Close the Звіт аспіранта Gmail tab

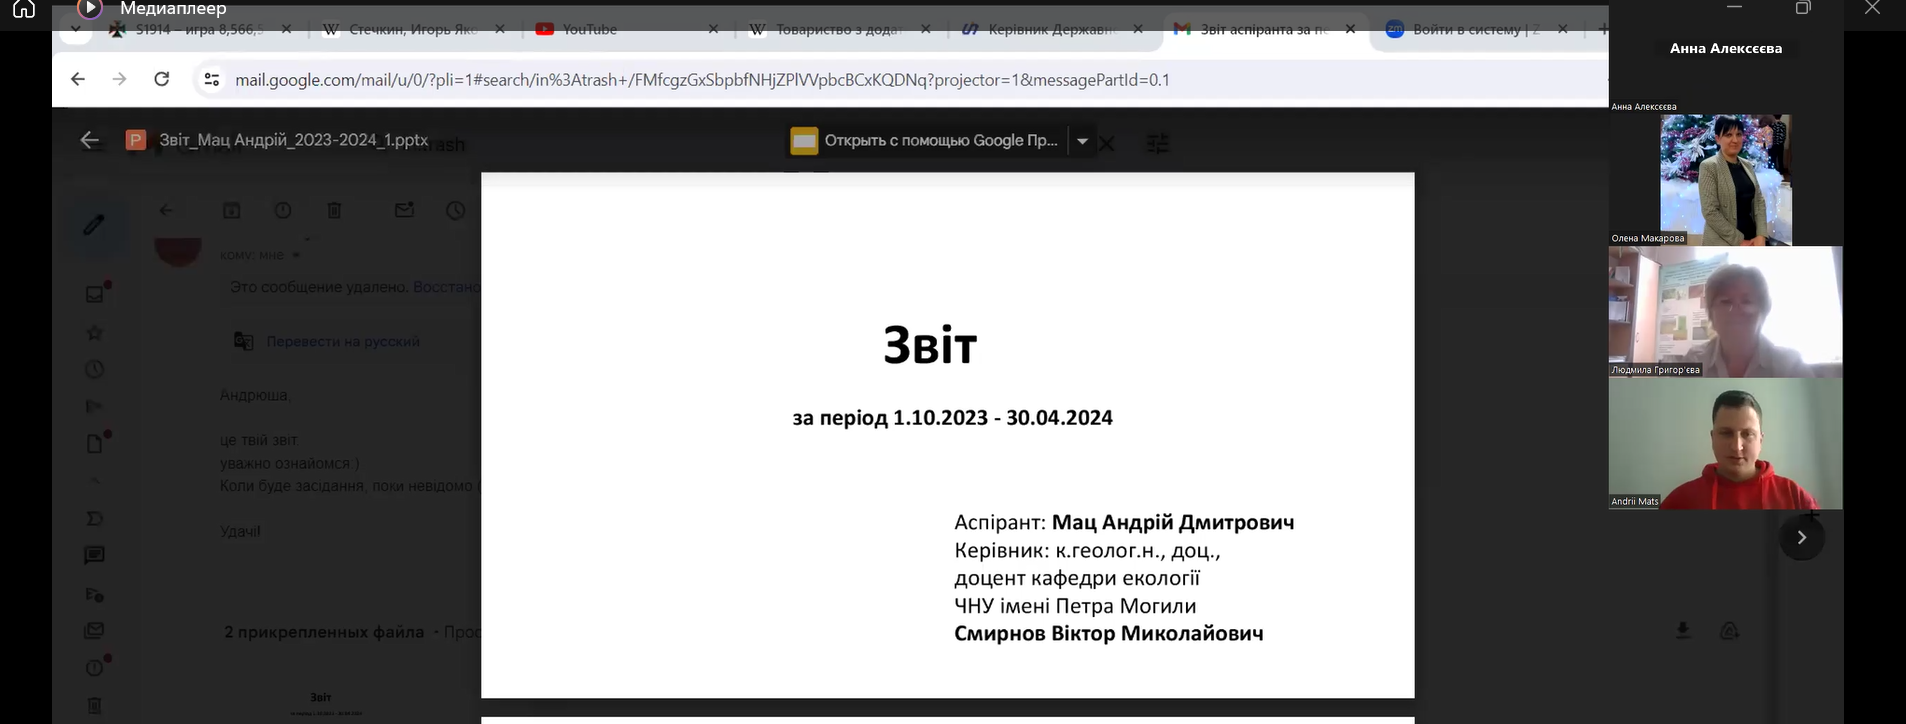pos(1351,30)
